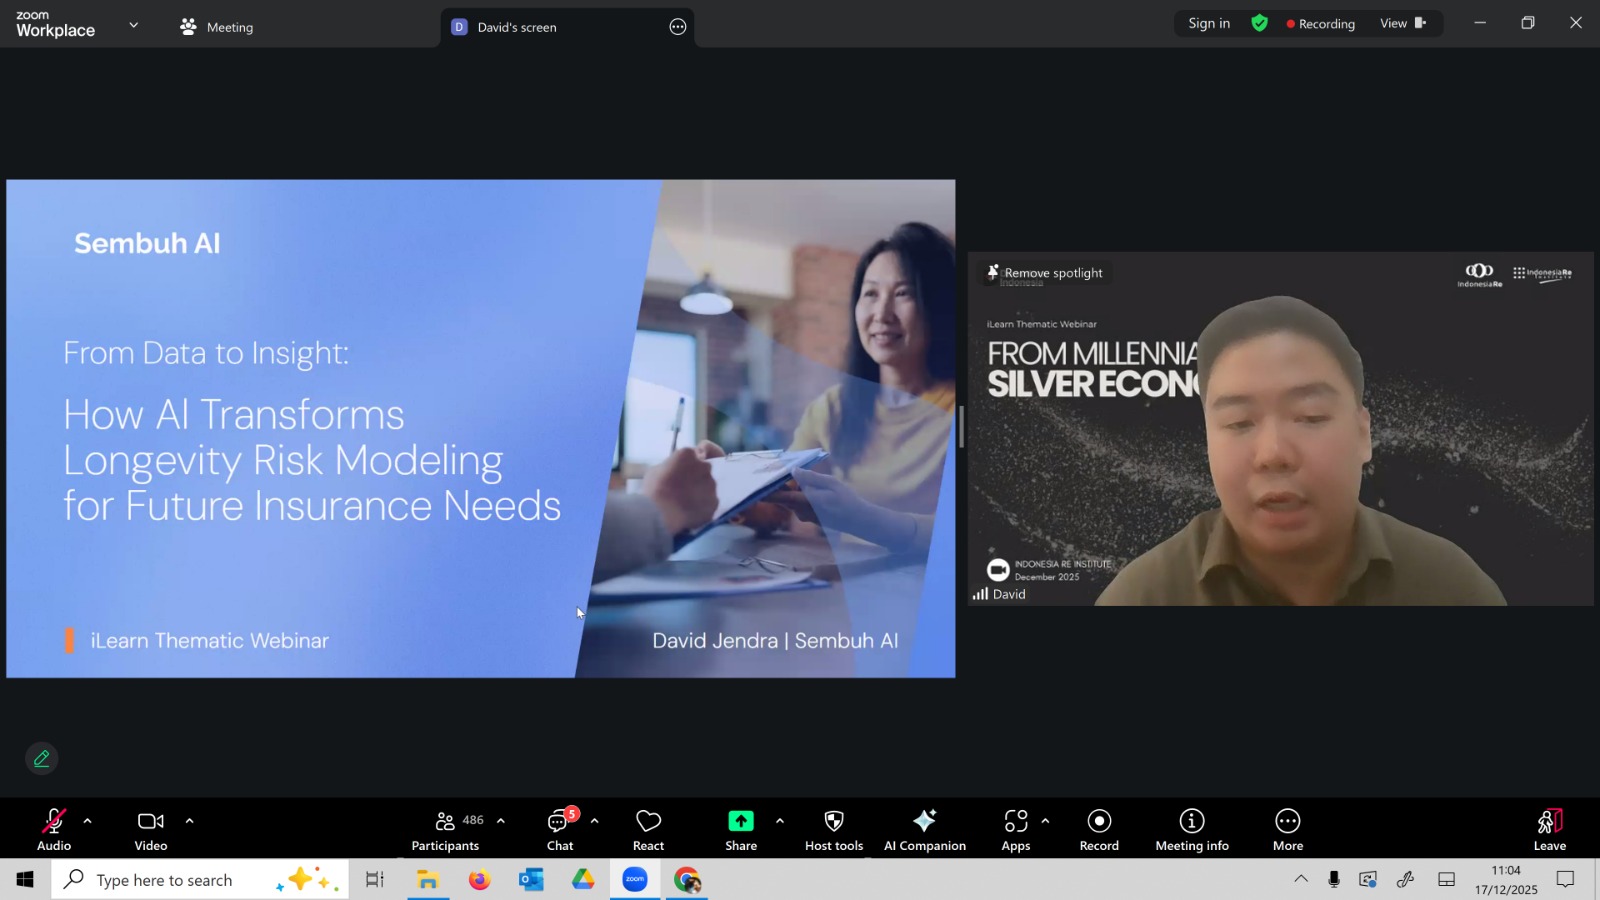1600x900 pixels.
Task: Unmute the microphone Audio button
Action: pos(54,829)
